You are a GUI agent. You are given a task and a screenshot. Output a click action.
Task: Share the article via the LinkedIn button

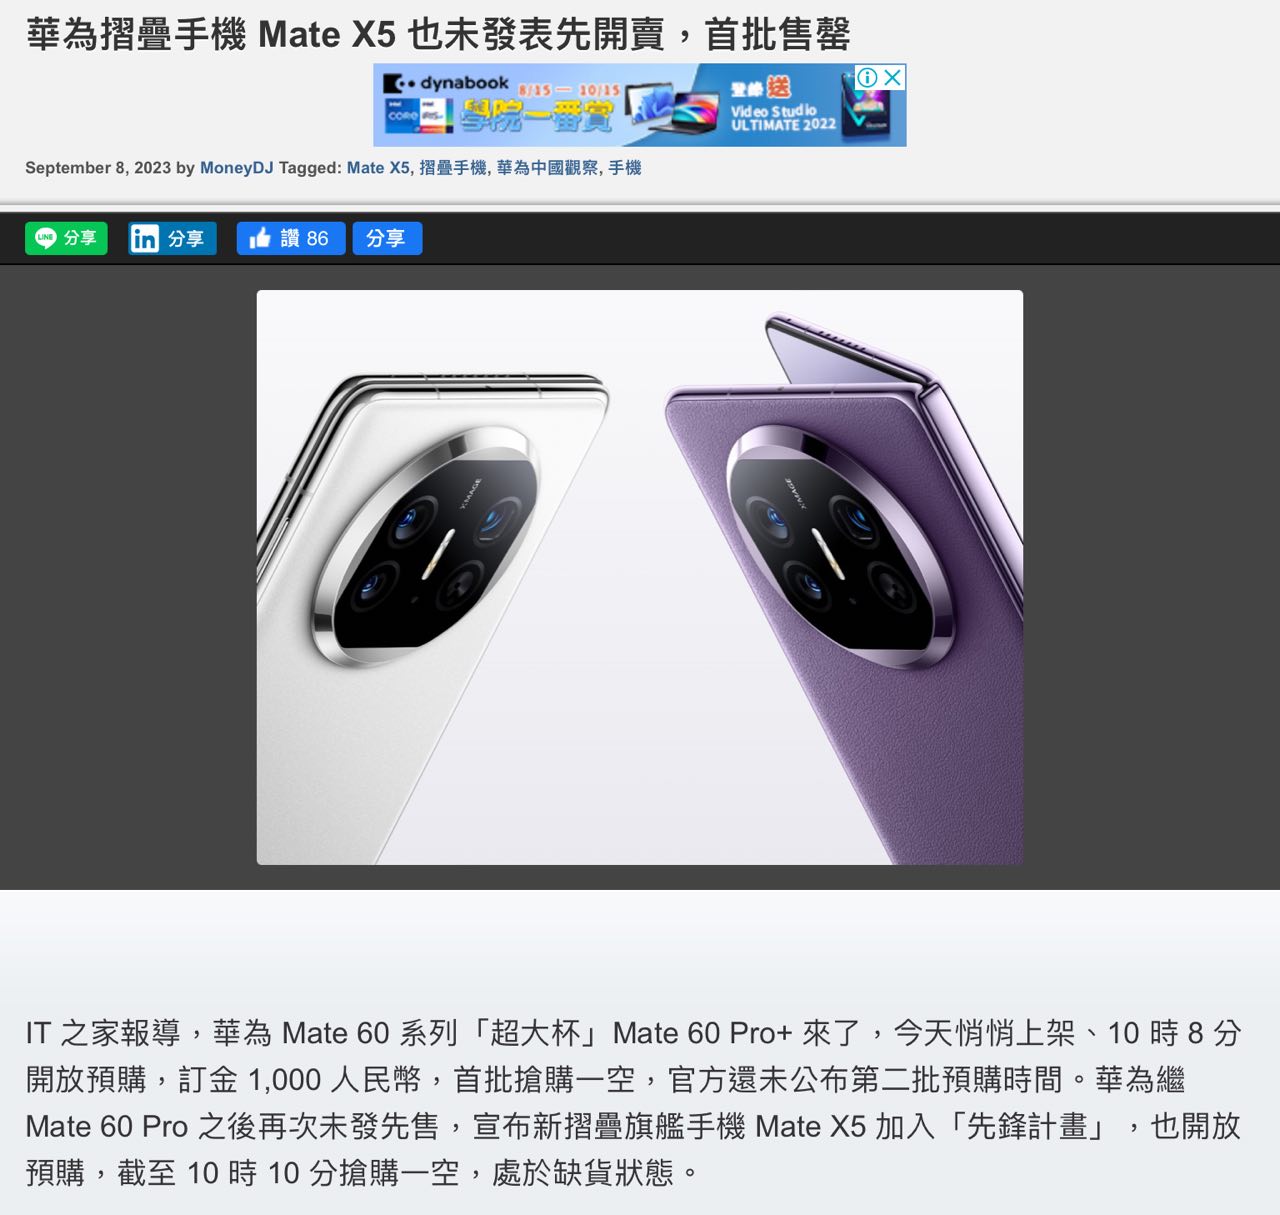coord(172,238)
